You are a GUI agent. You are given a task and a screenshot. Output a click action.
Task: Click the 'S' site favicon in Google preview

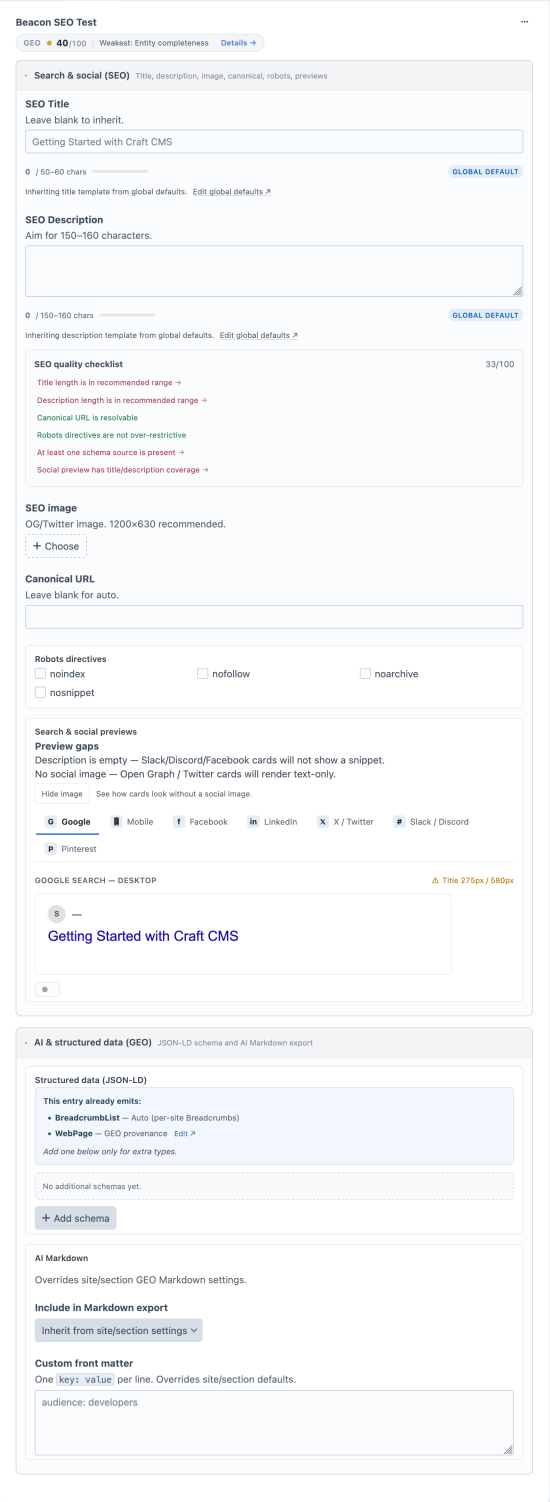pyautogui.click(x=56, y=914)
